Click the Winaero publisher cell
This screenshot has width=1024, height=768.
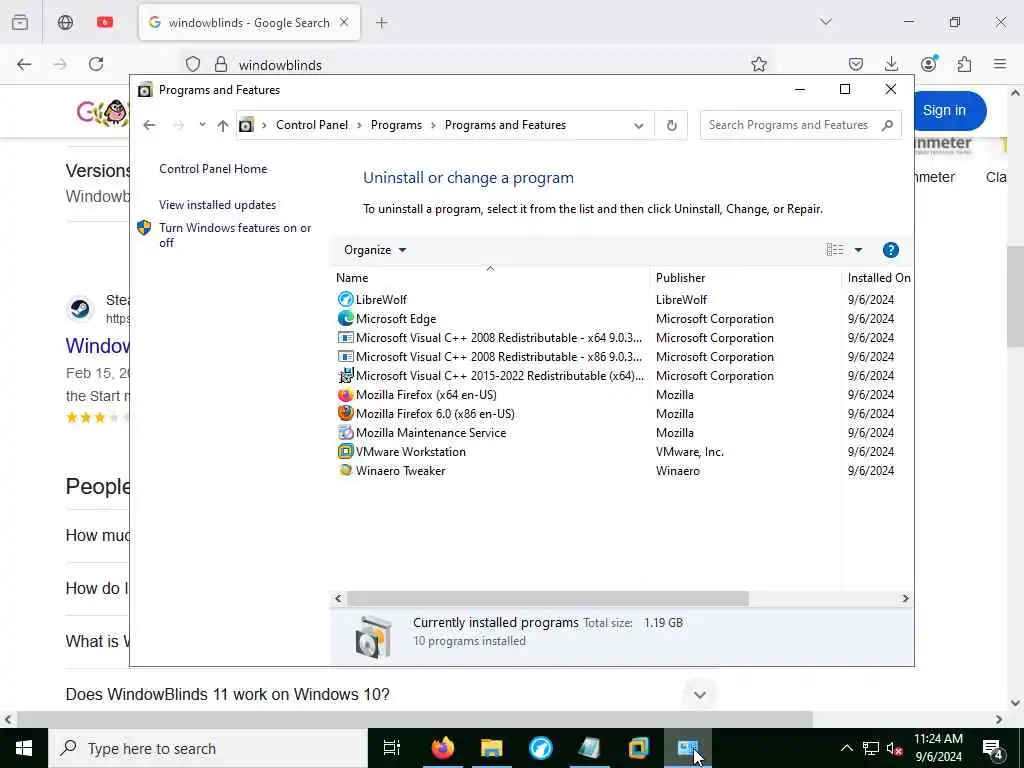tap(677, 470)
